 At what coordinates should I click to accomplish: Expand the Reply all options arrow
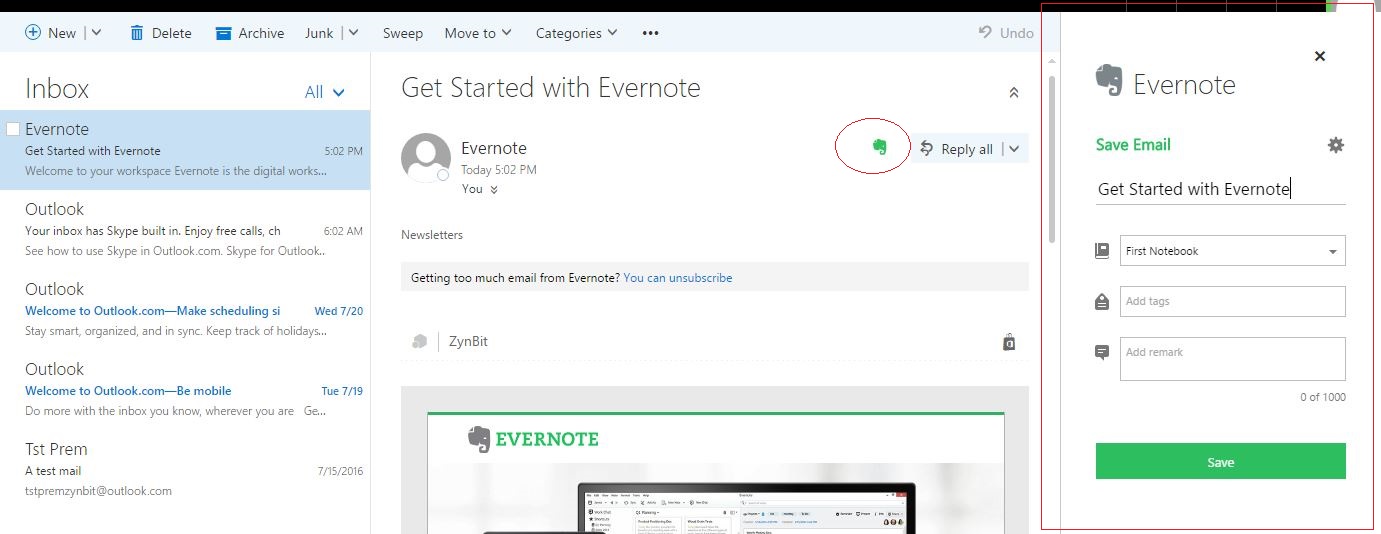[x=1014, y=149]
